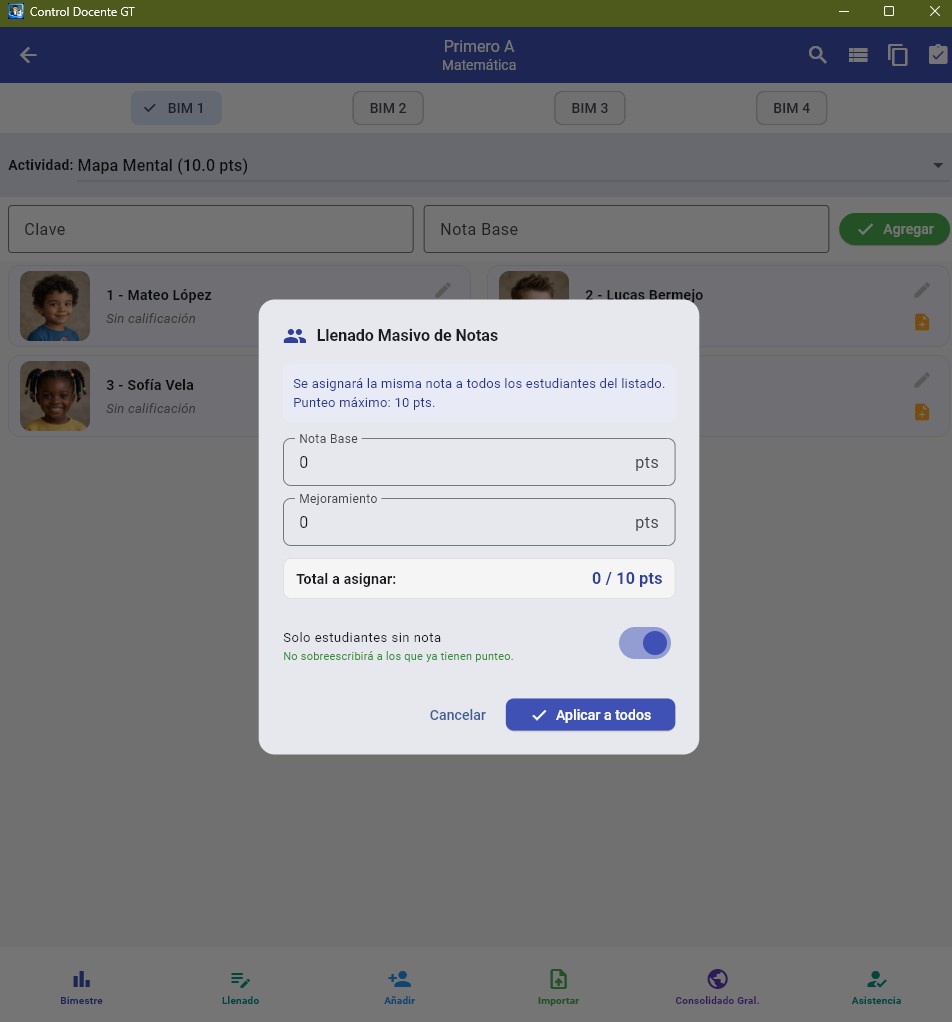Click Aplicar a todos button

(590, 715)
